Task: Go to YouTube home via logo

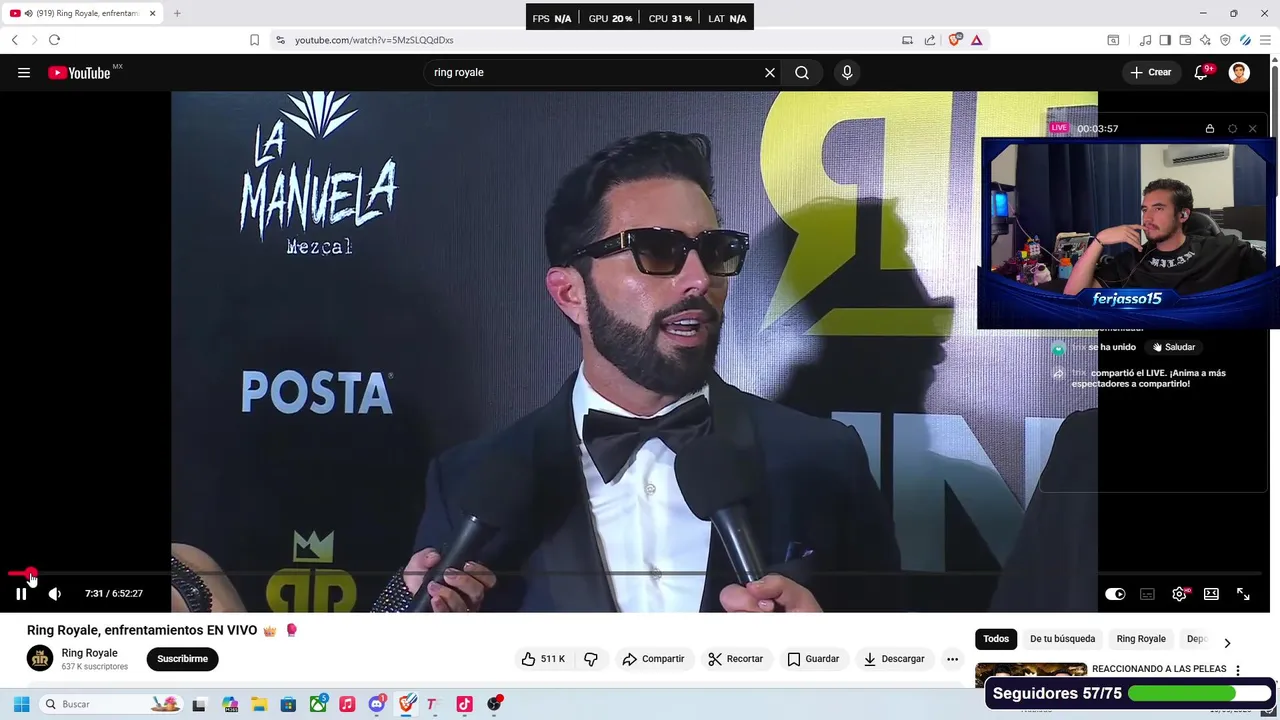Action: (79, 72)
